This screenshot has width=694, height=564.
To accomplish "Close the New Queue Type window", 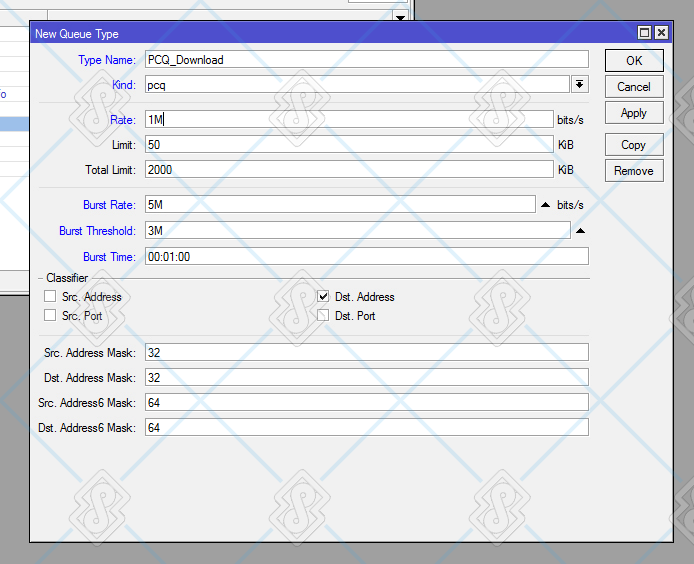I will click(x=661, y=33).
